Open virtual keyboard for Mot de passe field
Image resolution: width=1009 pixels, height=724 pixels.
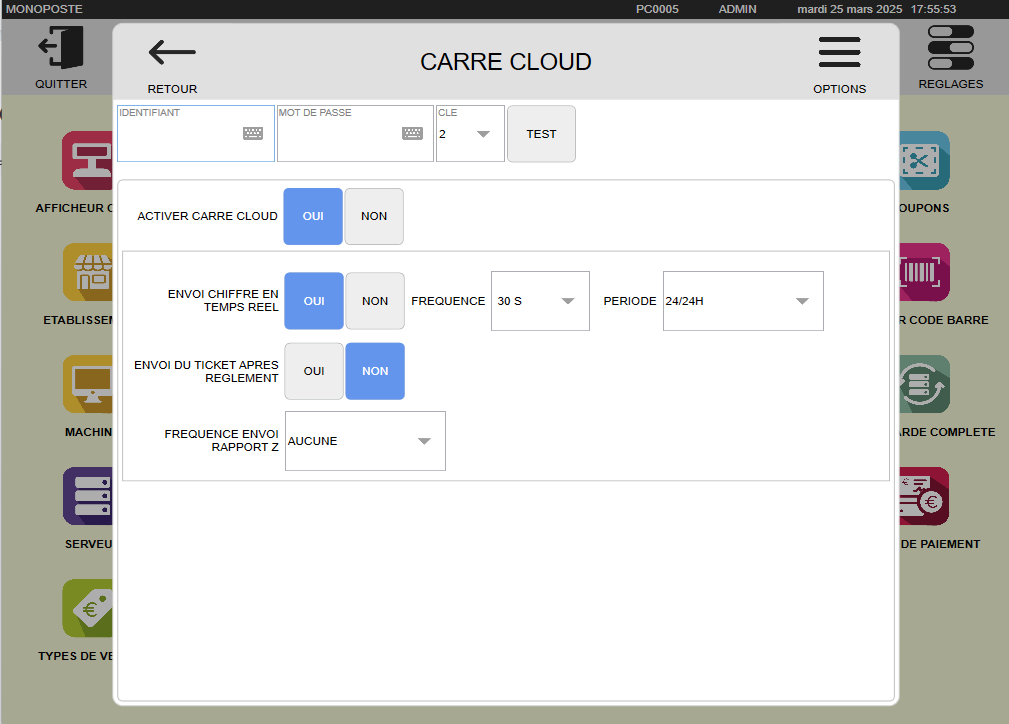[x=412, y=133]
